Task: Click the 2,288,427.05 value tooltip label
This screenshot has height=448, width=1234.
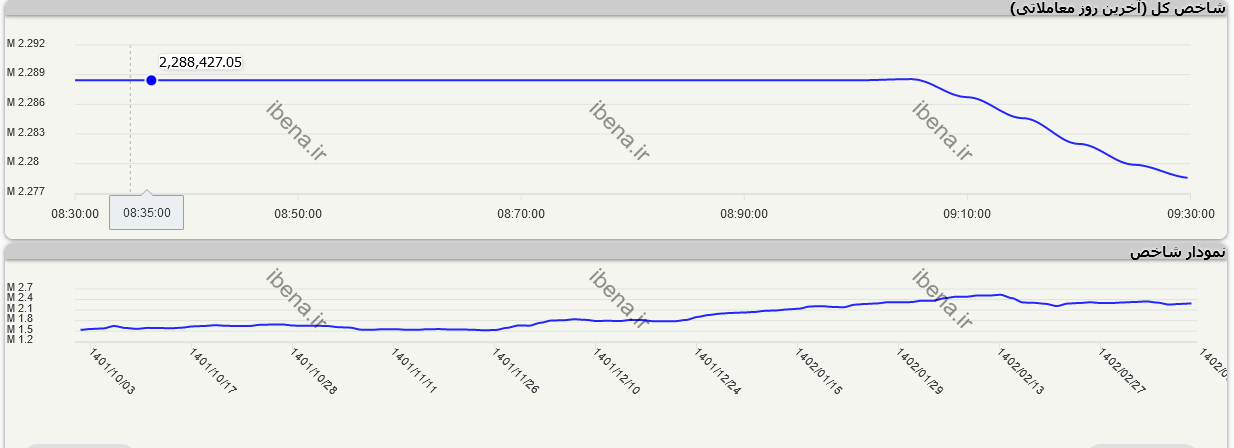Action: pyautogui.click(x=200, y=62)
